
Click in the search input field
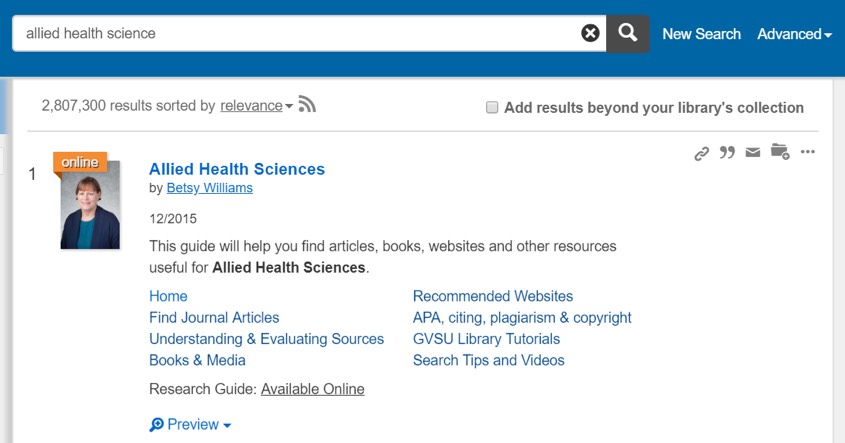(x=300, y=33)
